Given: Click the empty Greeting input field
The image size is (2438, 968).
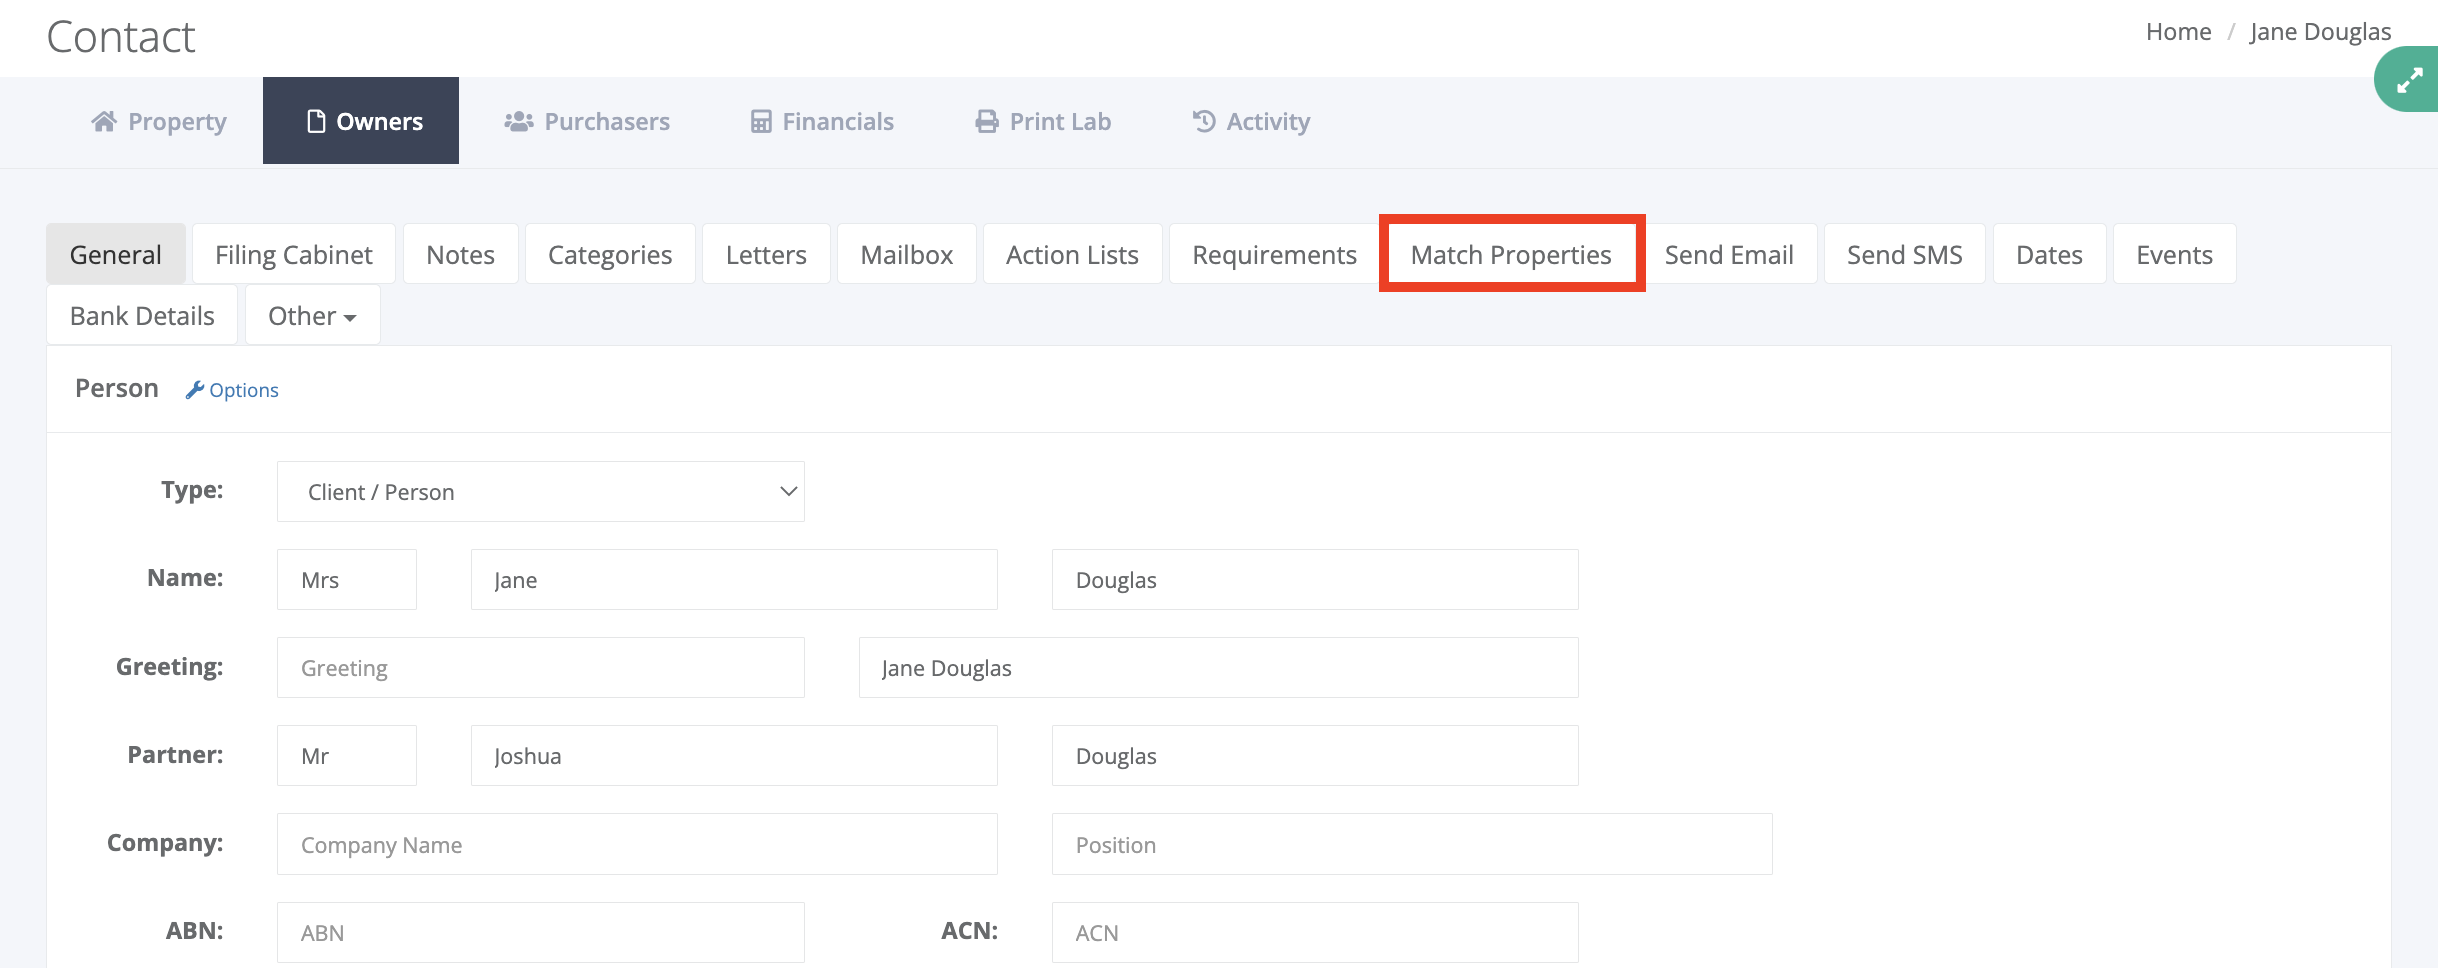Looking at the screenshot, I should (x=541, y=667).
